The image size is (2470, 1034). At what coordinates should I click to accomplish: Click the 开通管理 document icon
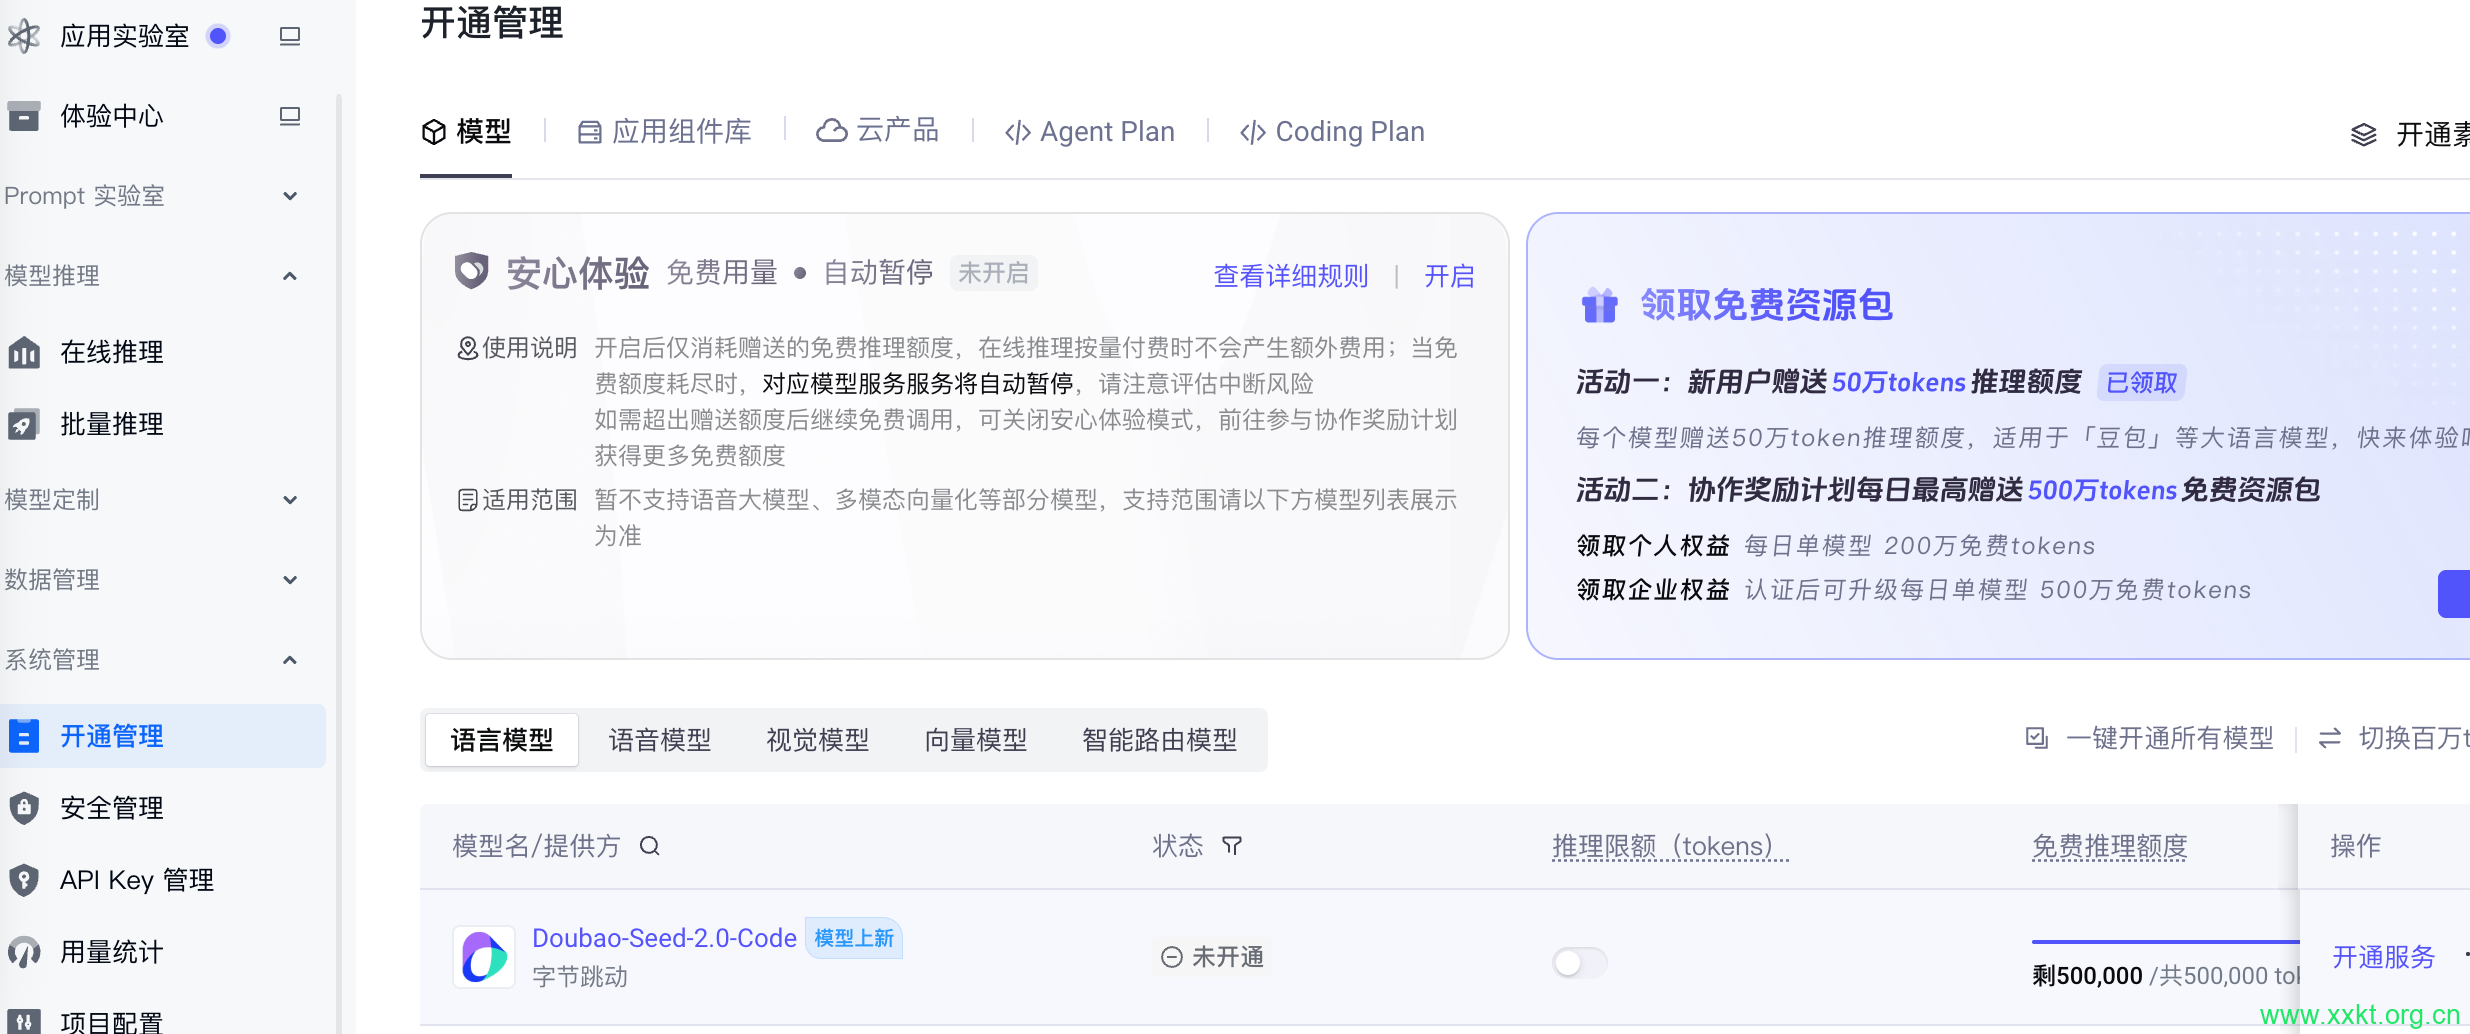pos(24,736)
